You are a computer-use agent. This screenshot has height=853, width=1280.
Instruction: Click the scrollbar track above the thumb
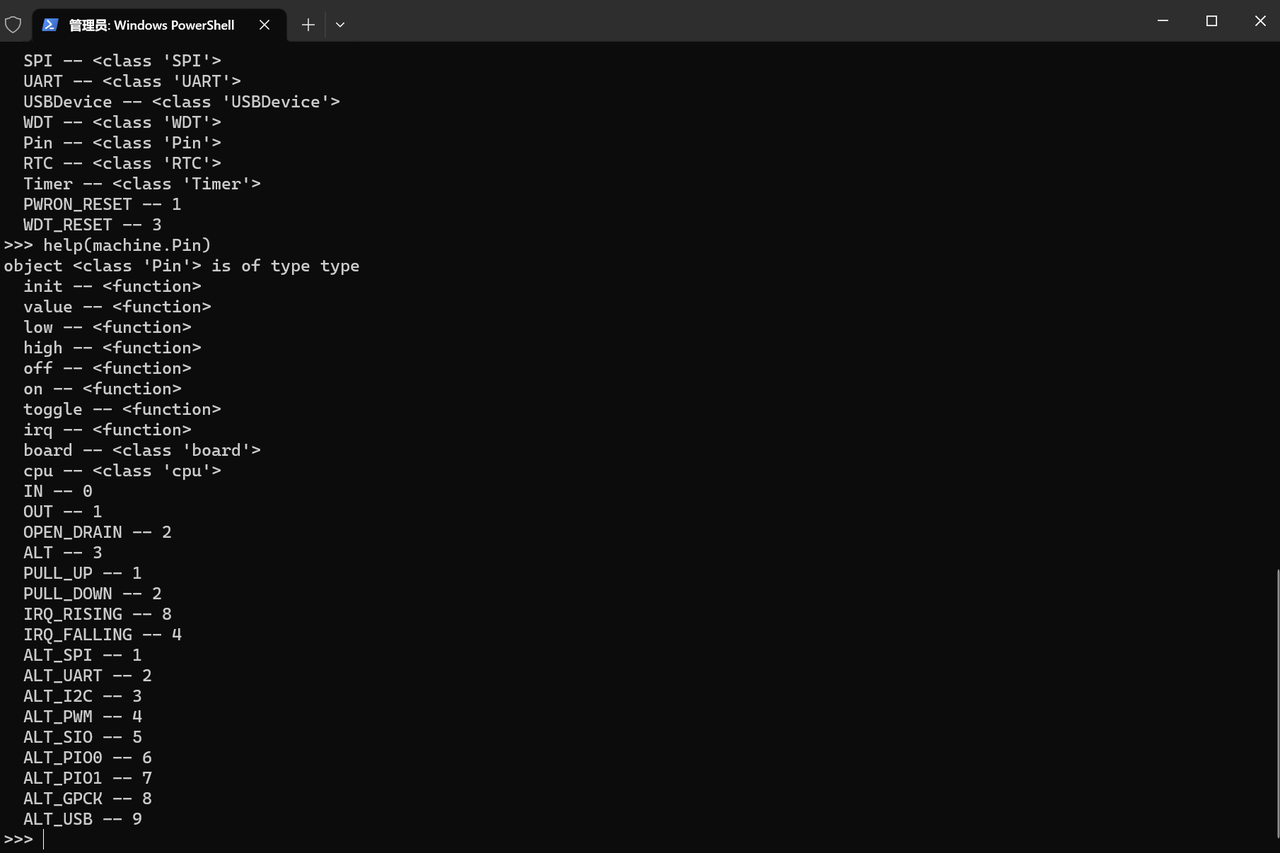click(x=1277, y=305)
